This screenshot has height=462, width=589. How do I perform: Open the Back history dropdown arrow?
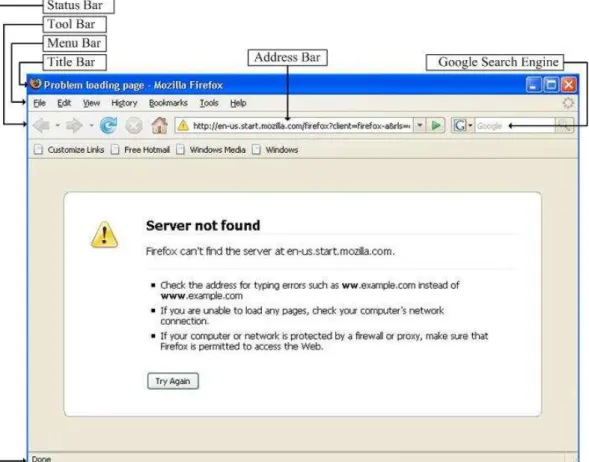click(57, 125)
